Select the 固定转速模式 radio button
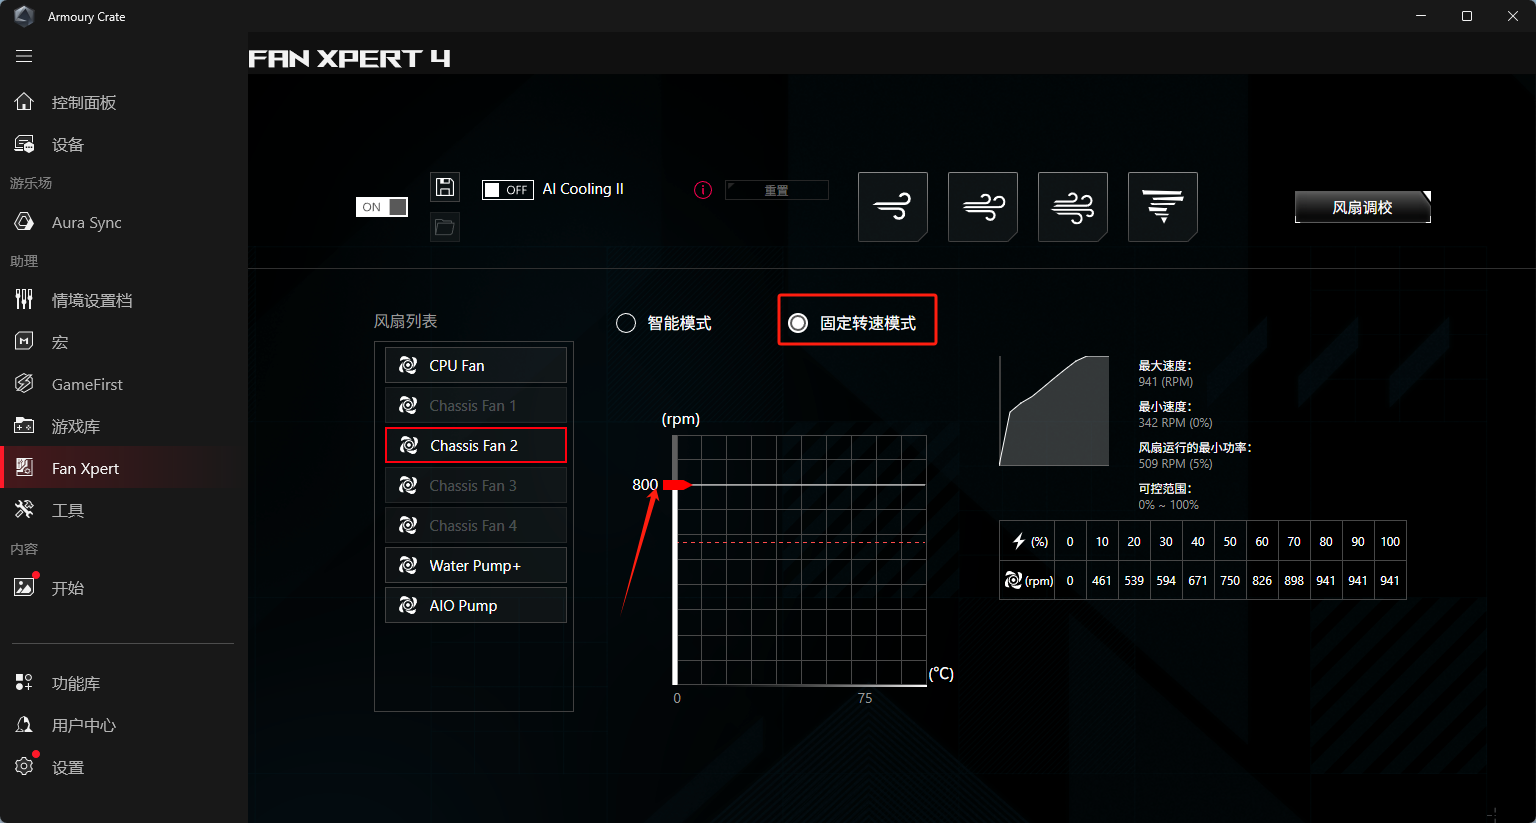Viewport: 1536px width, 823px height. tap(798, 323)
